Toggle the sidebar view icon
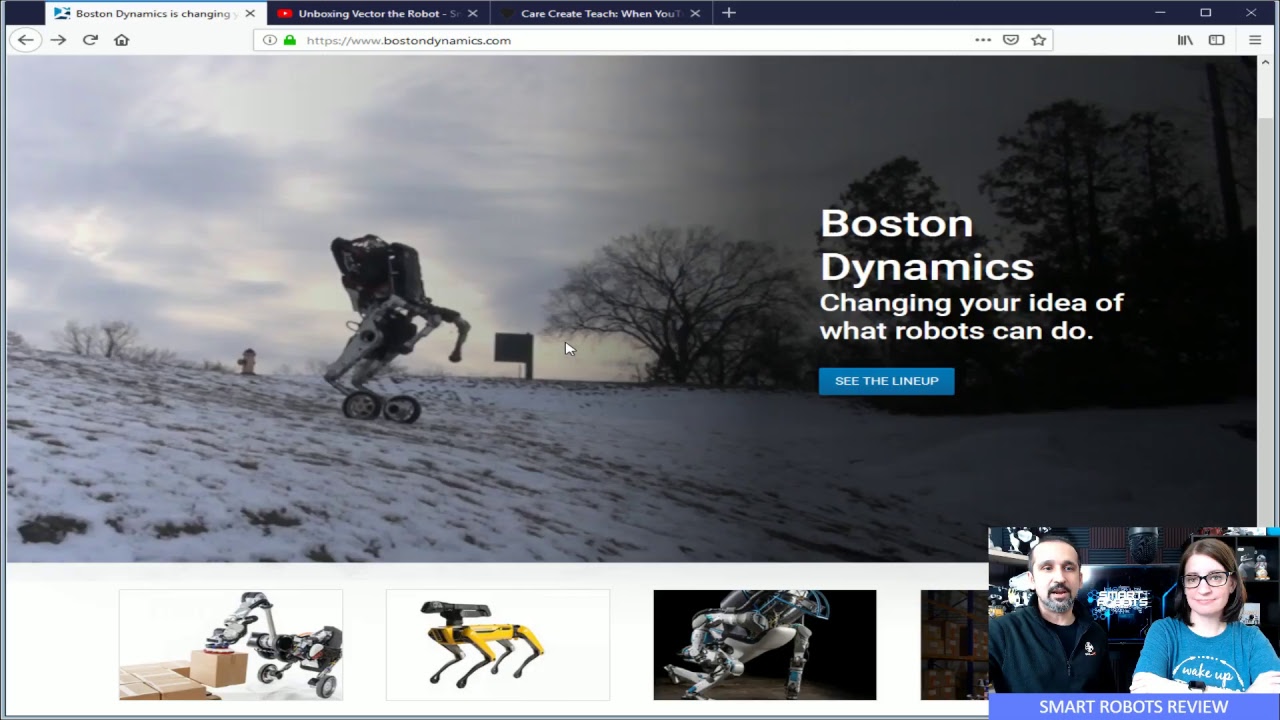The width and height of the screenshot is (1280, 720). (x=1217, y=40)
